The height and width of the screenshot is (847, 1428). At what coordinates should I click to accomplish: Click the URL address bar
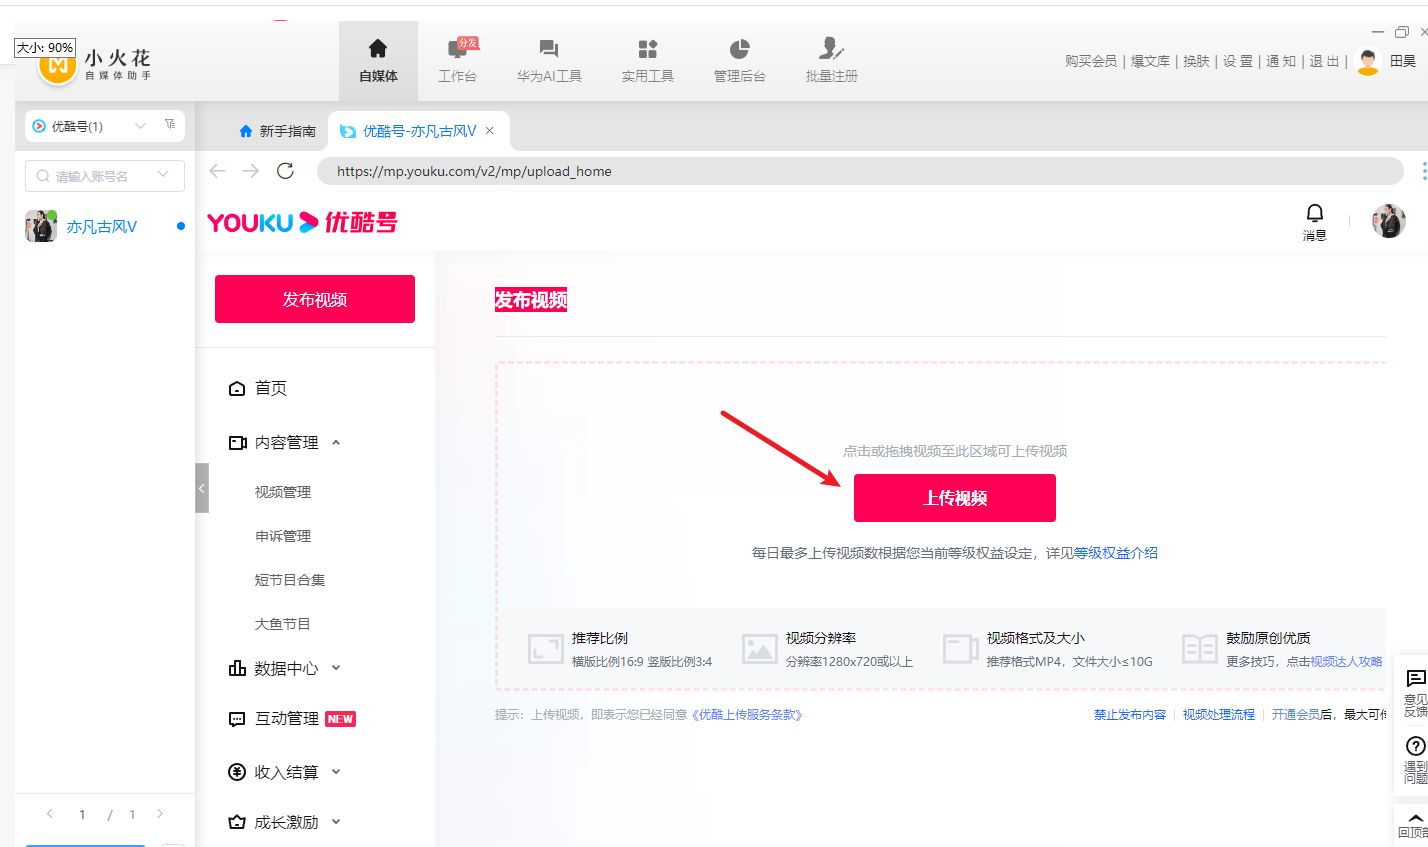click(x=860, y=171)
